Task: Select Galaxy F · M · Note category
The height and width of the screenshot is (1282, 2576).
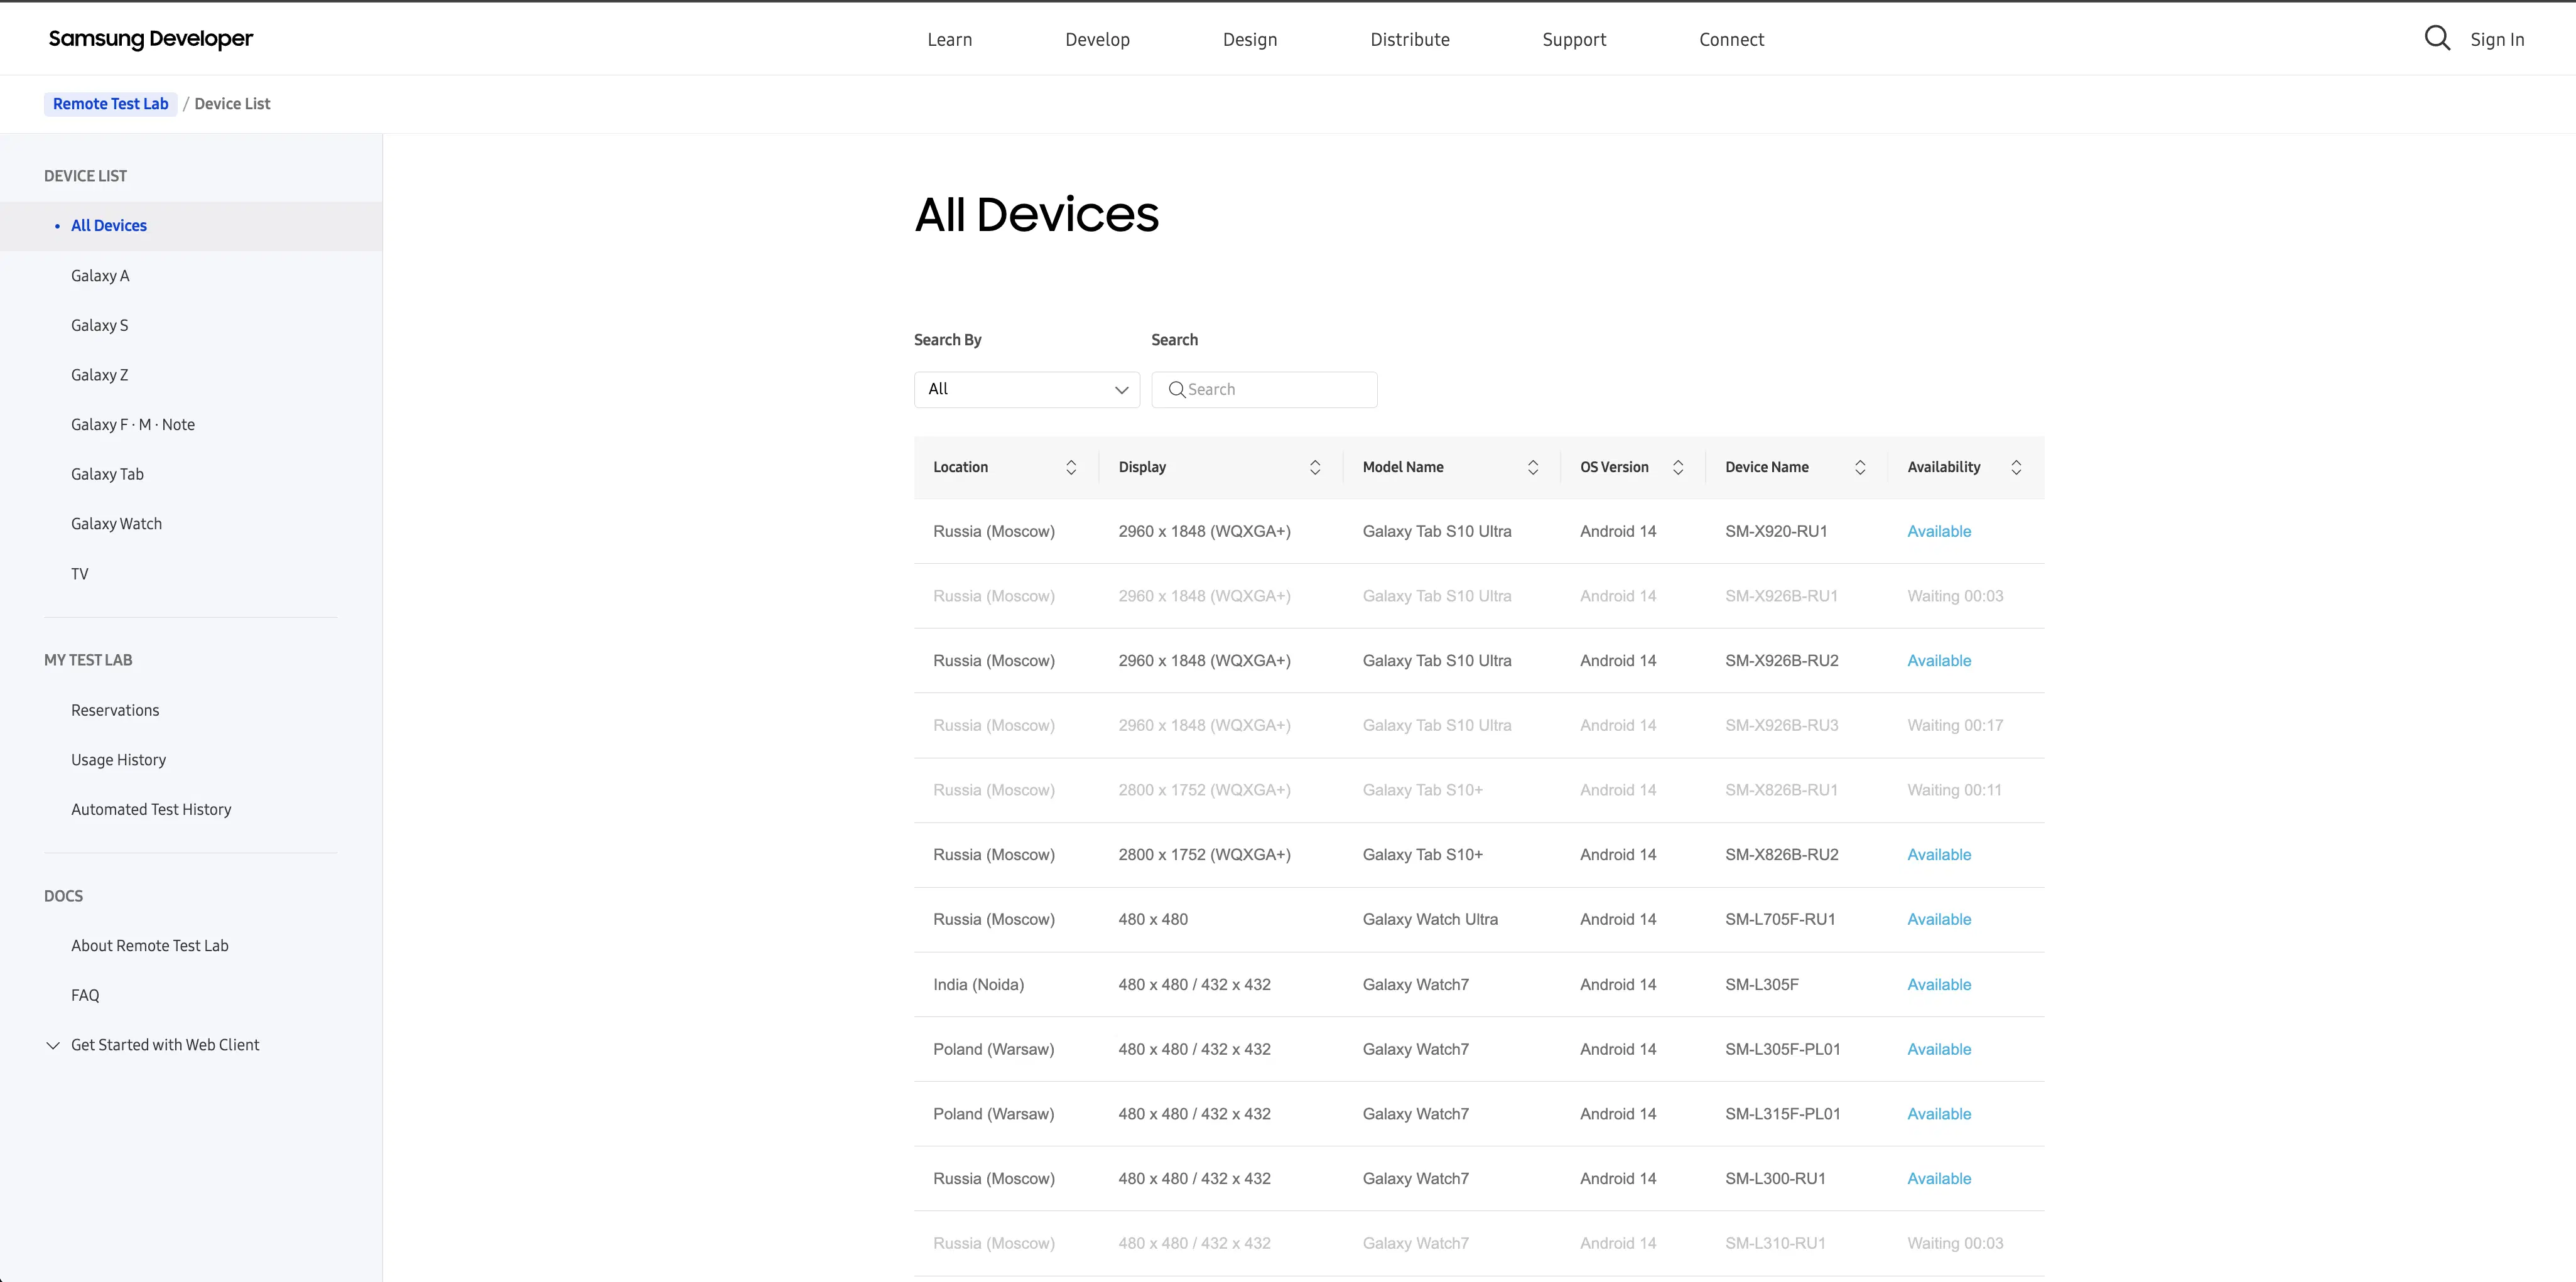Action: (x=133, y=424)
